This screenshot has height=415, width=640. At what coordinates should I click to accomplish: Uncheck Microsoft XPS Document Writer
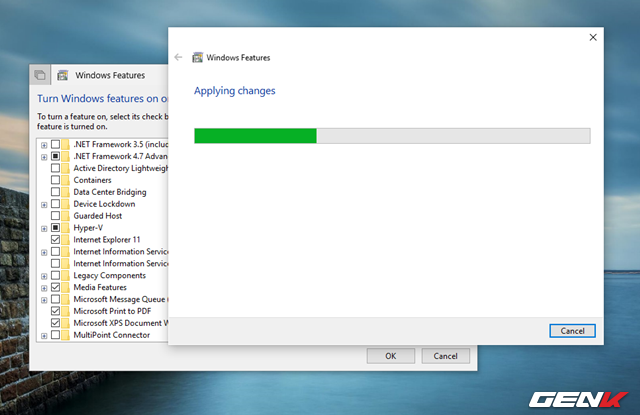point(56,323)
